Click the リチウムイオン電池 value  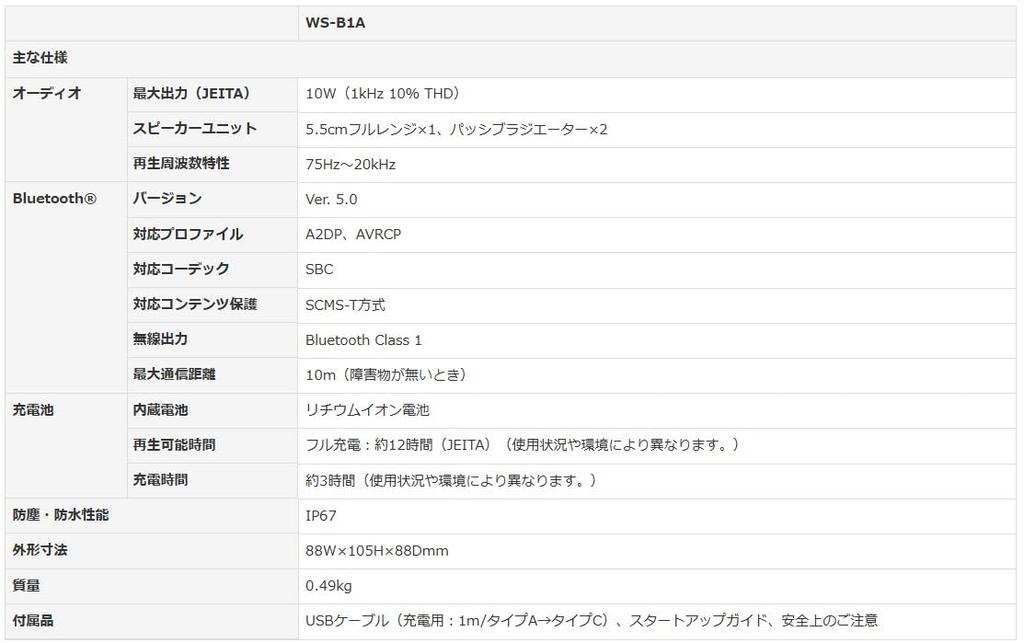click(367, 410)
